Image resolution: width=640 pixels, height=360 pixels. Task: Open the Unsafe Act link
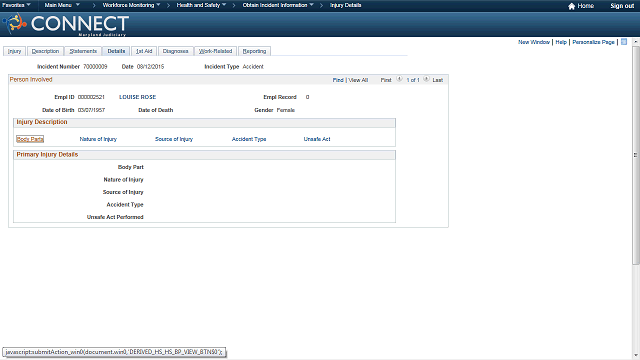point(317,139)
